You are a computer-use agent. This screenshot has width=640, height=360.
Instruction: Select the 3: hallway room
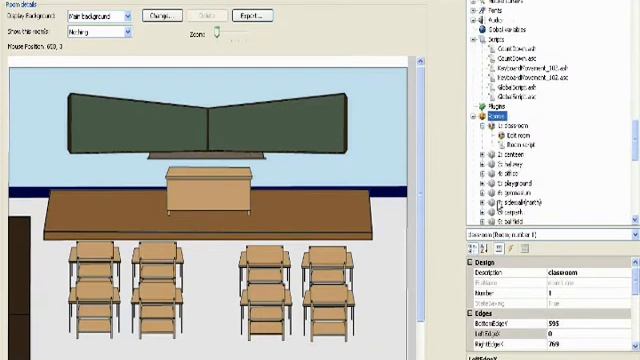tap(510, 164)
